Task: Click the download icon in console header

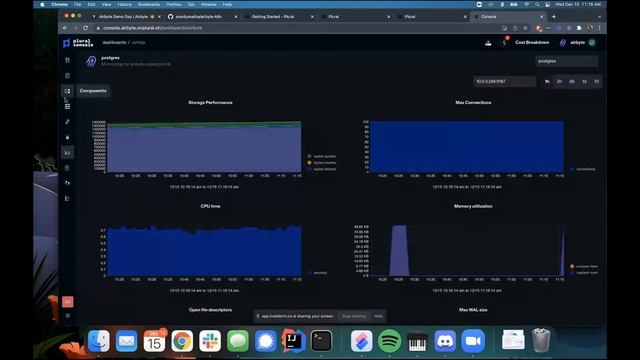Action: coord(488,43)
